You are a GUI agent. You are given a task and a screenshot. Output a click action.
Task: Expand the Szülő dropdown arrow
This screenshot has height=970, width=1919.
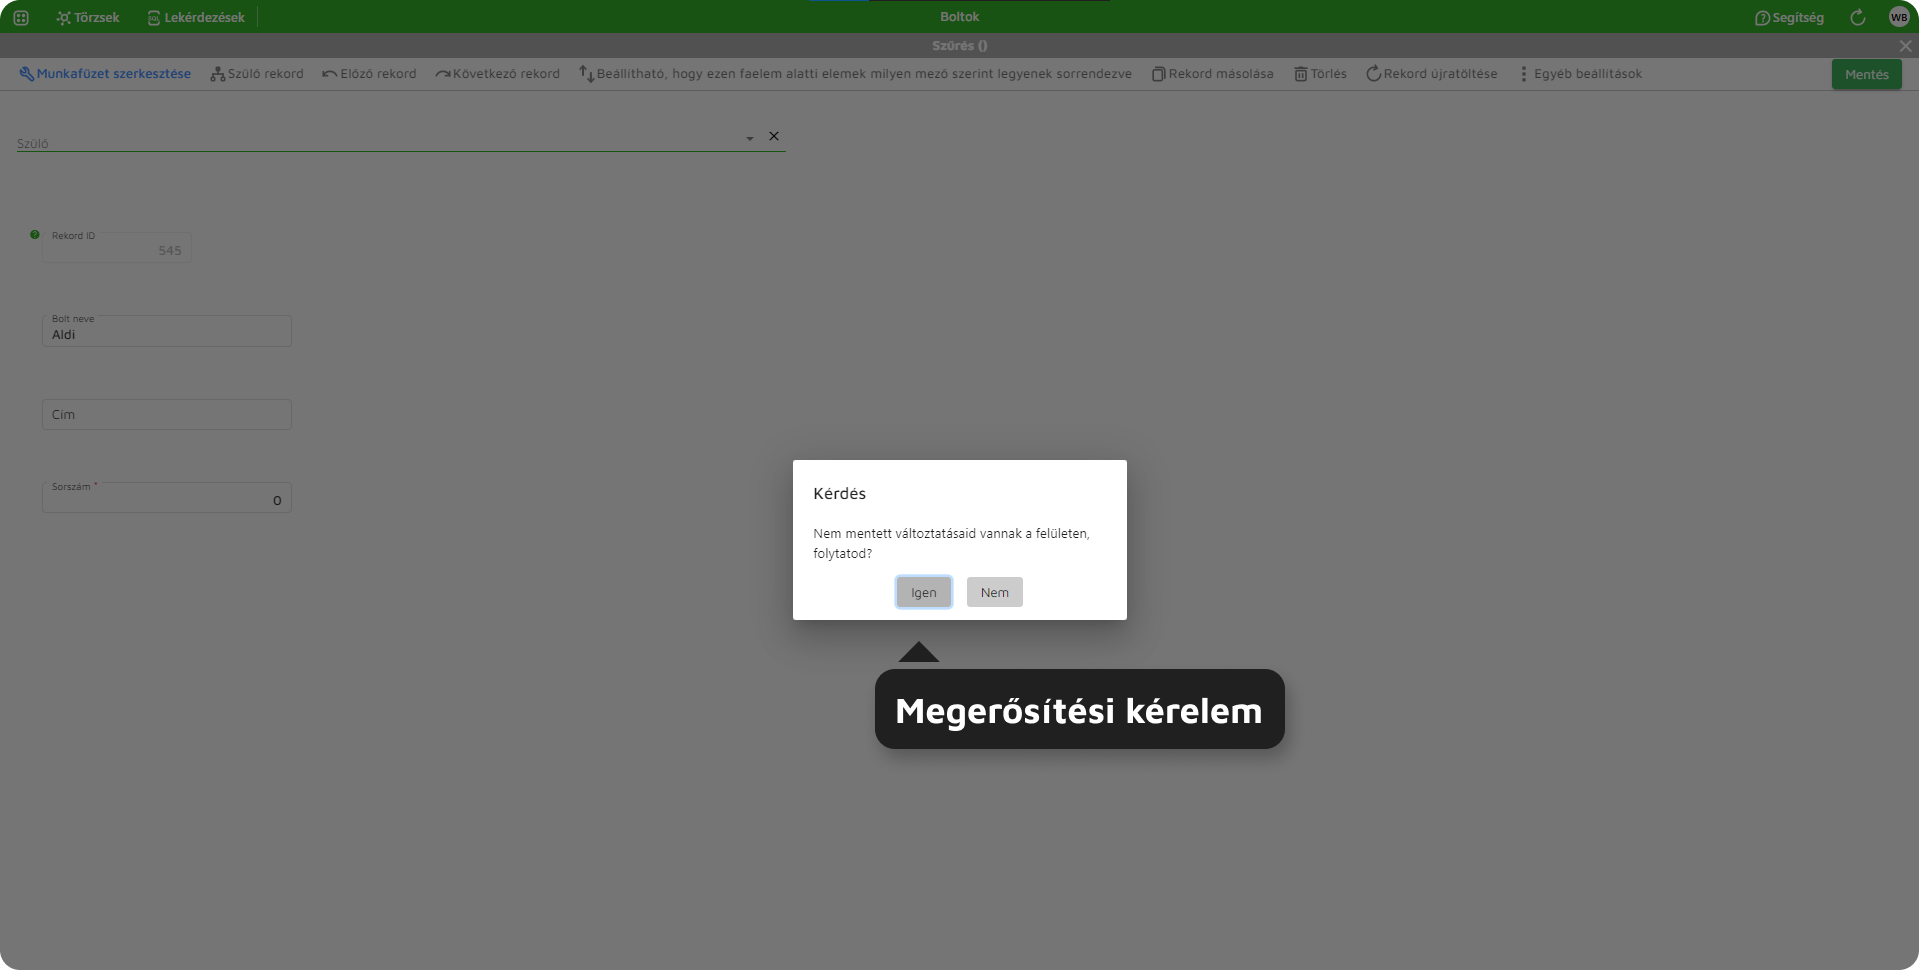749,138
